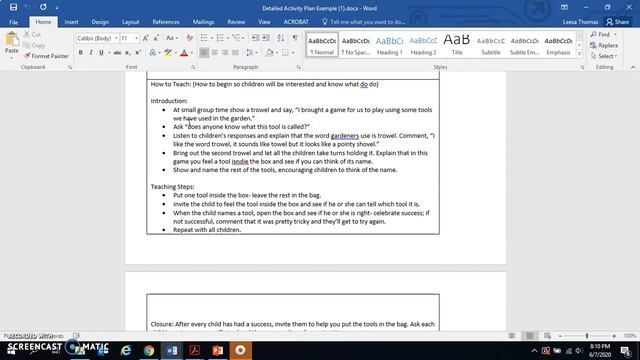Click Find in the Editing group

(604, 35)
